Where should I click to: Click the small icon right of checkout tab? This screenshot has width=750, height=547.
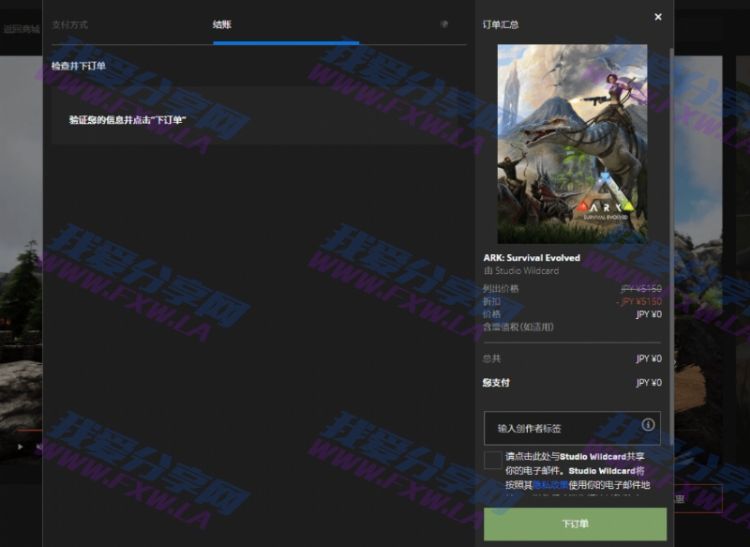coord(444,24)
